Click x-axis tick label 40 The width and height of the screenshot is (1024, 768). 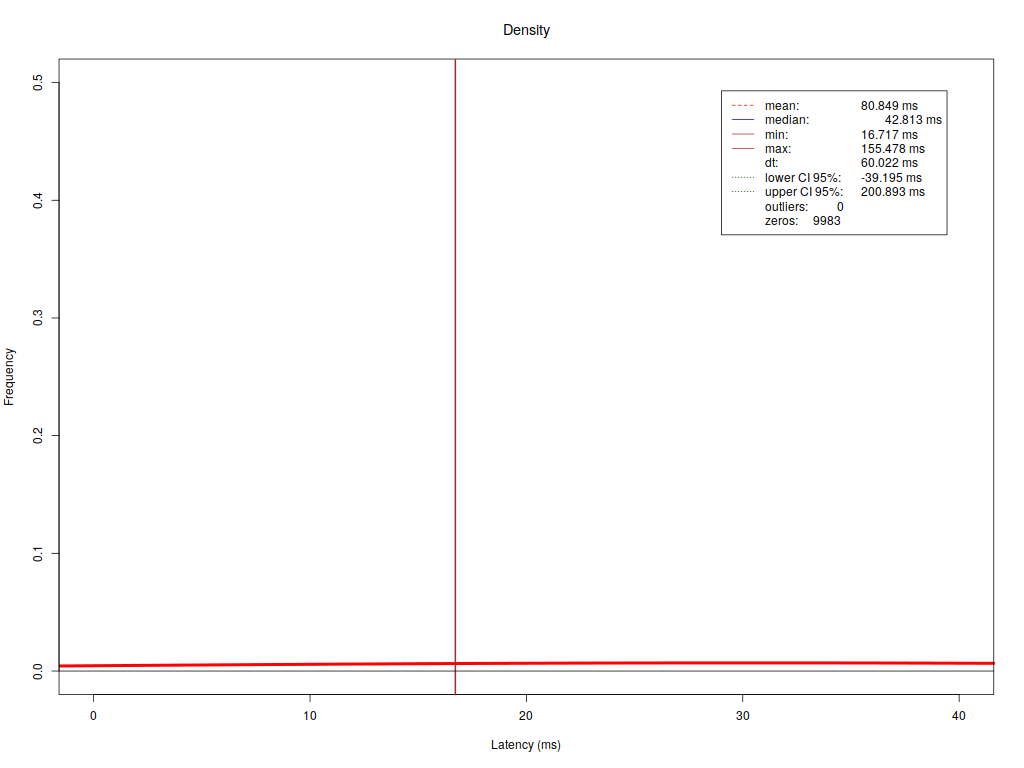[x=959, y=716]
